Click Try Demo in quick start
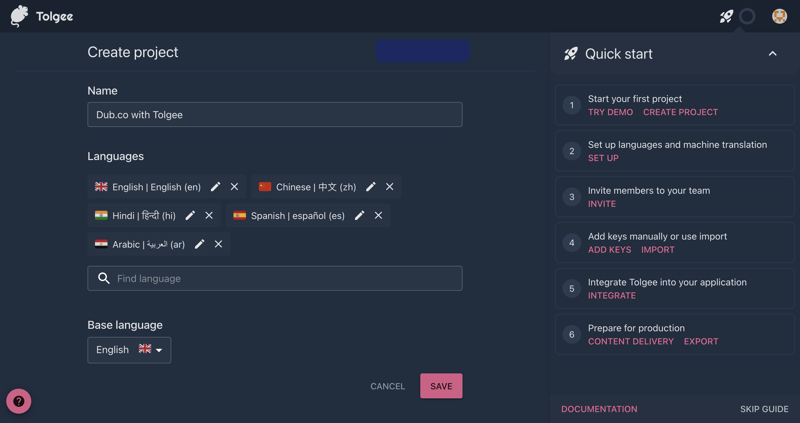 point(610,112)
